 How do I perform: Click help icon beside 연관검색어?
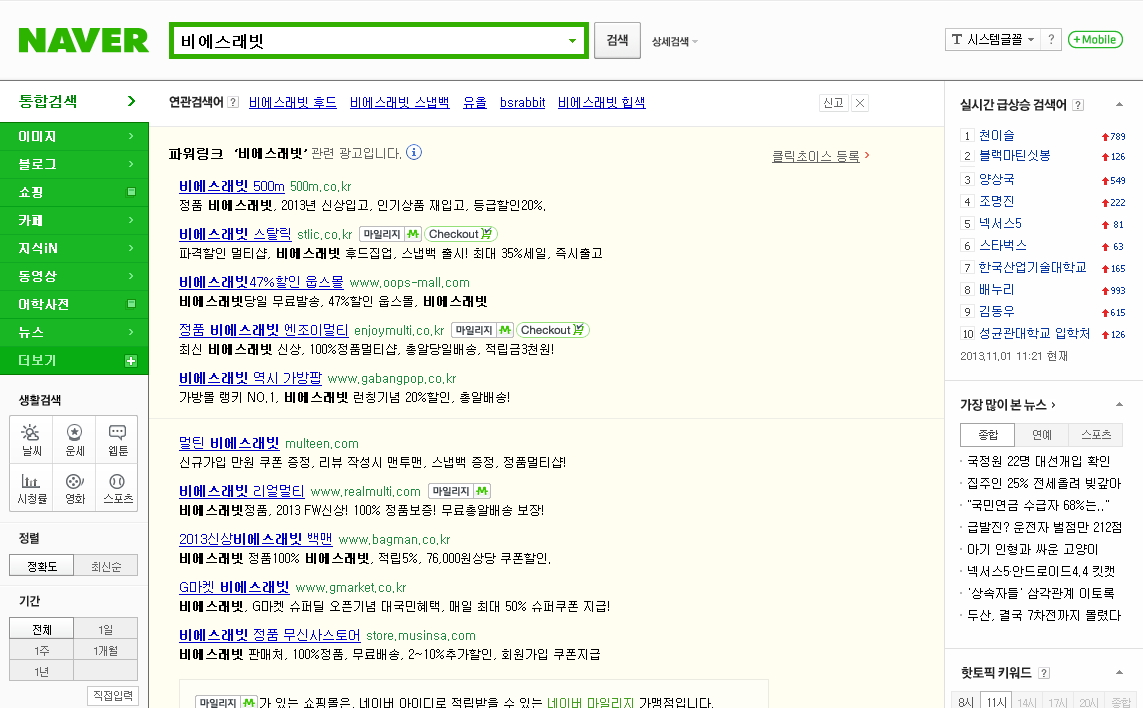(x=233, y=102)
